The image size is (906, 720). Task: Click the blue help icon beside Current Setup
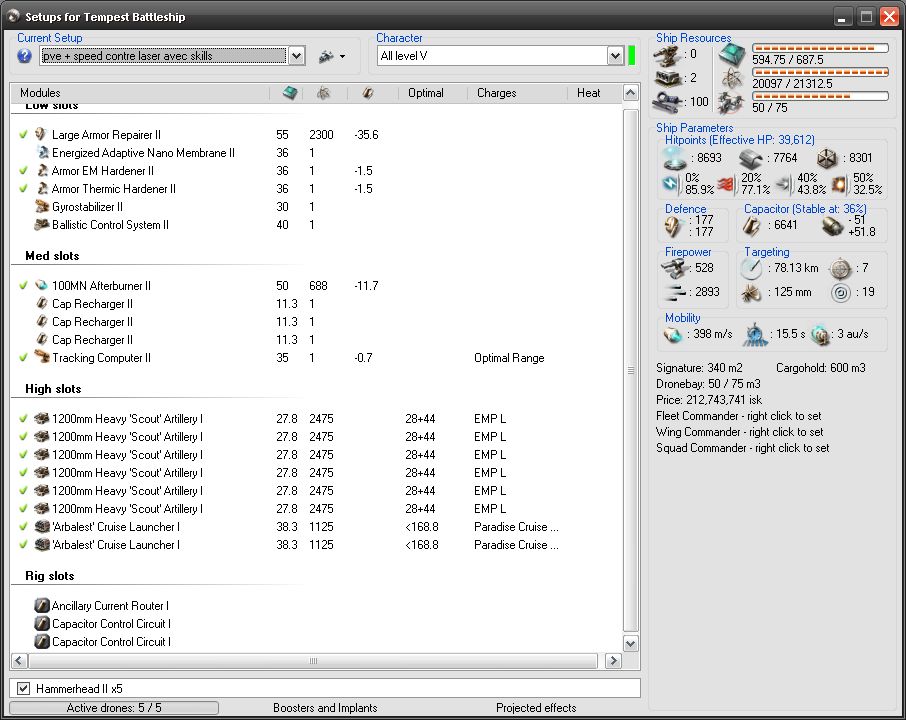click(x=25, y=56)
